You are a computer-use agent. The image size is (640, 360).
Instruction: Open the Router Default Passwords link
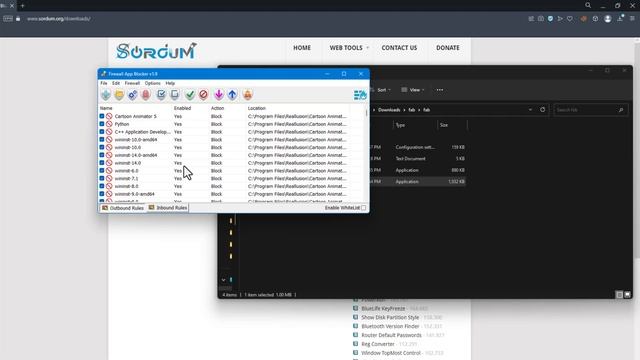tap(391, 335)
